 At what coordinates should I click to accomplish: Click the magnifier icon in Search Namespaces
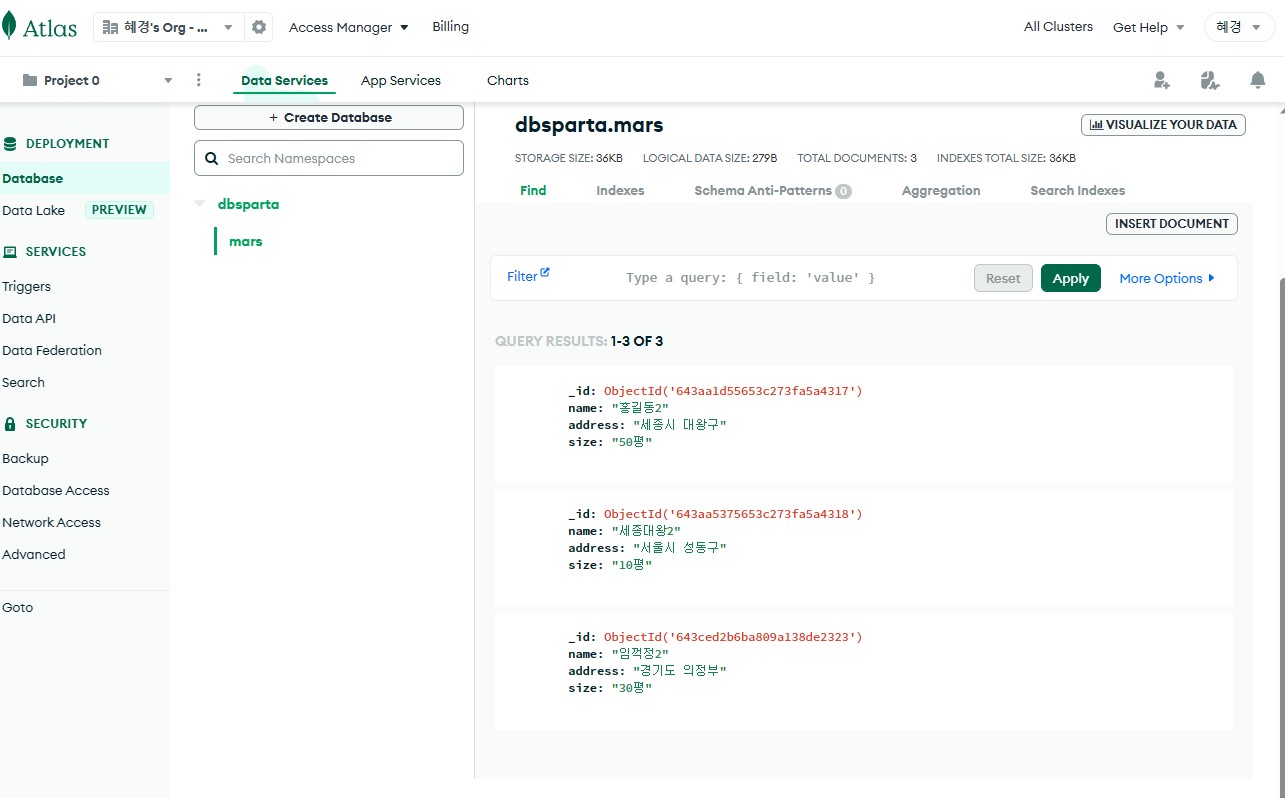212,158
